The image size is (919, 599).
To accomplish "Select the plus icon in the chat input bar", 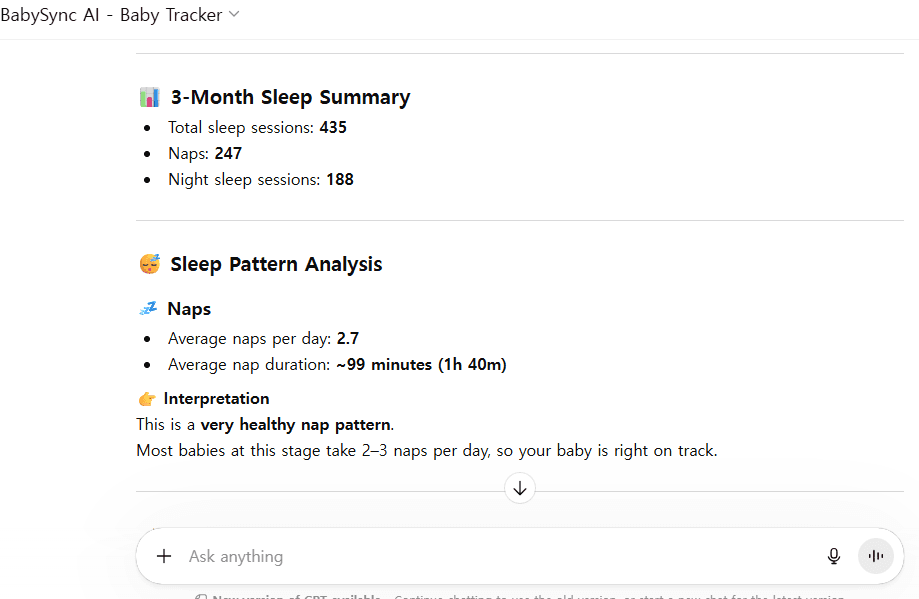I will (x=163, y=556).
